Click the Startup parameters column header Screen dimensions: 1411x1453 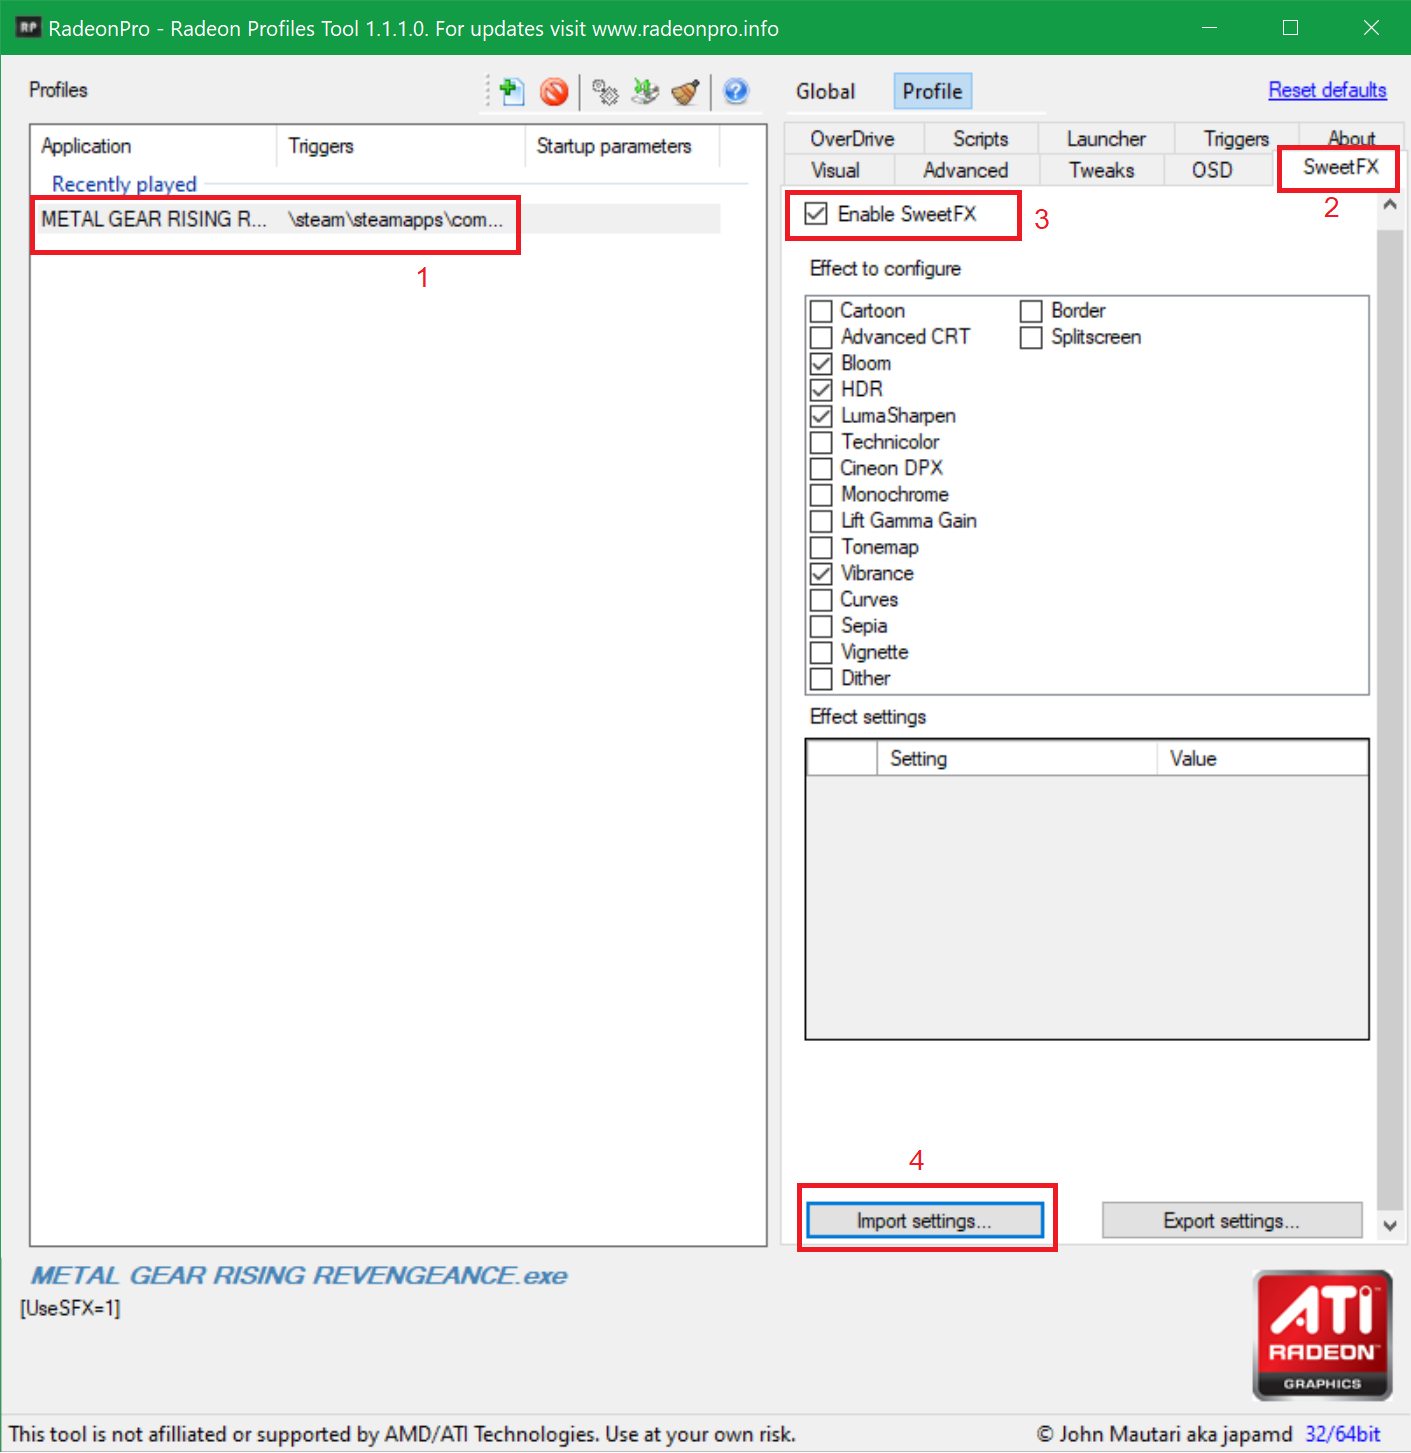[622, 146]
